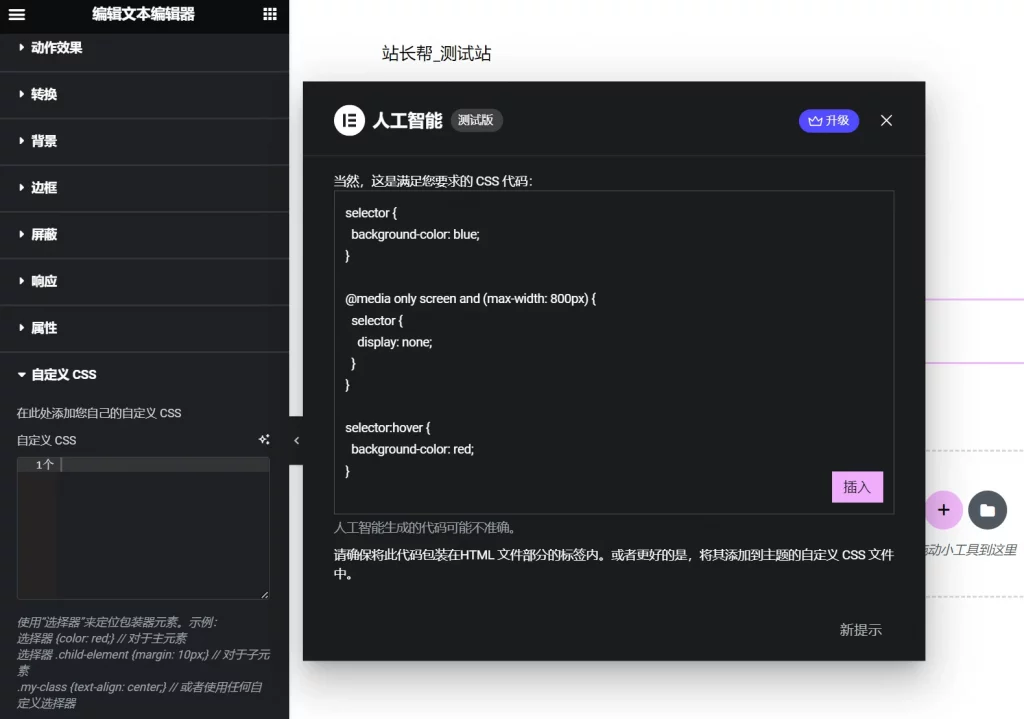Click inside the custom CSS code editor
This screenshot has width=1024, height=719.
(160, 530)
